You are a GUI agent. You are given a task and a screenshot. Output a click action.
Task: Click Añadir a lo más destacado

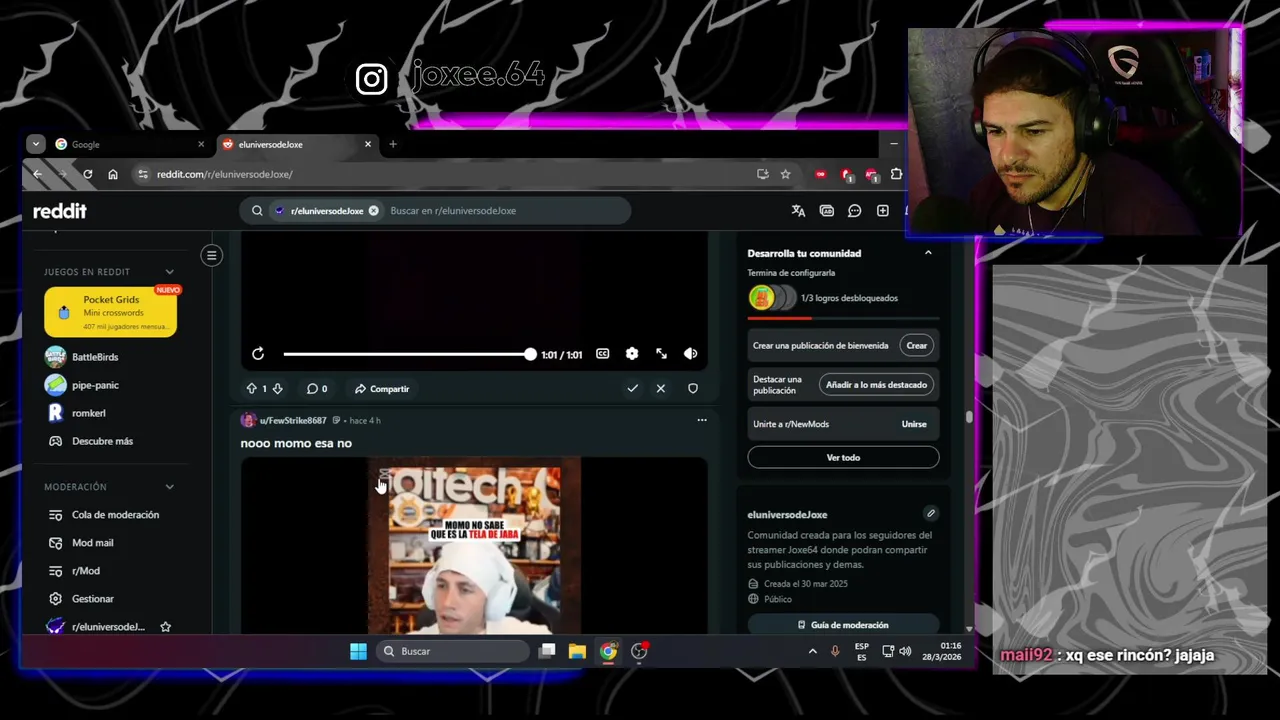tap(877, 385)
